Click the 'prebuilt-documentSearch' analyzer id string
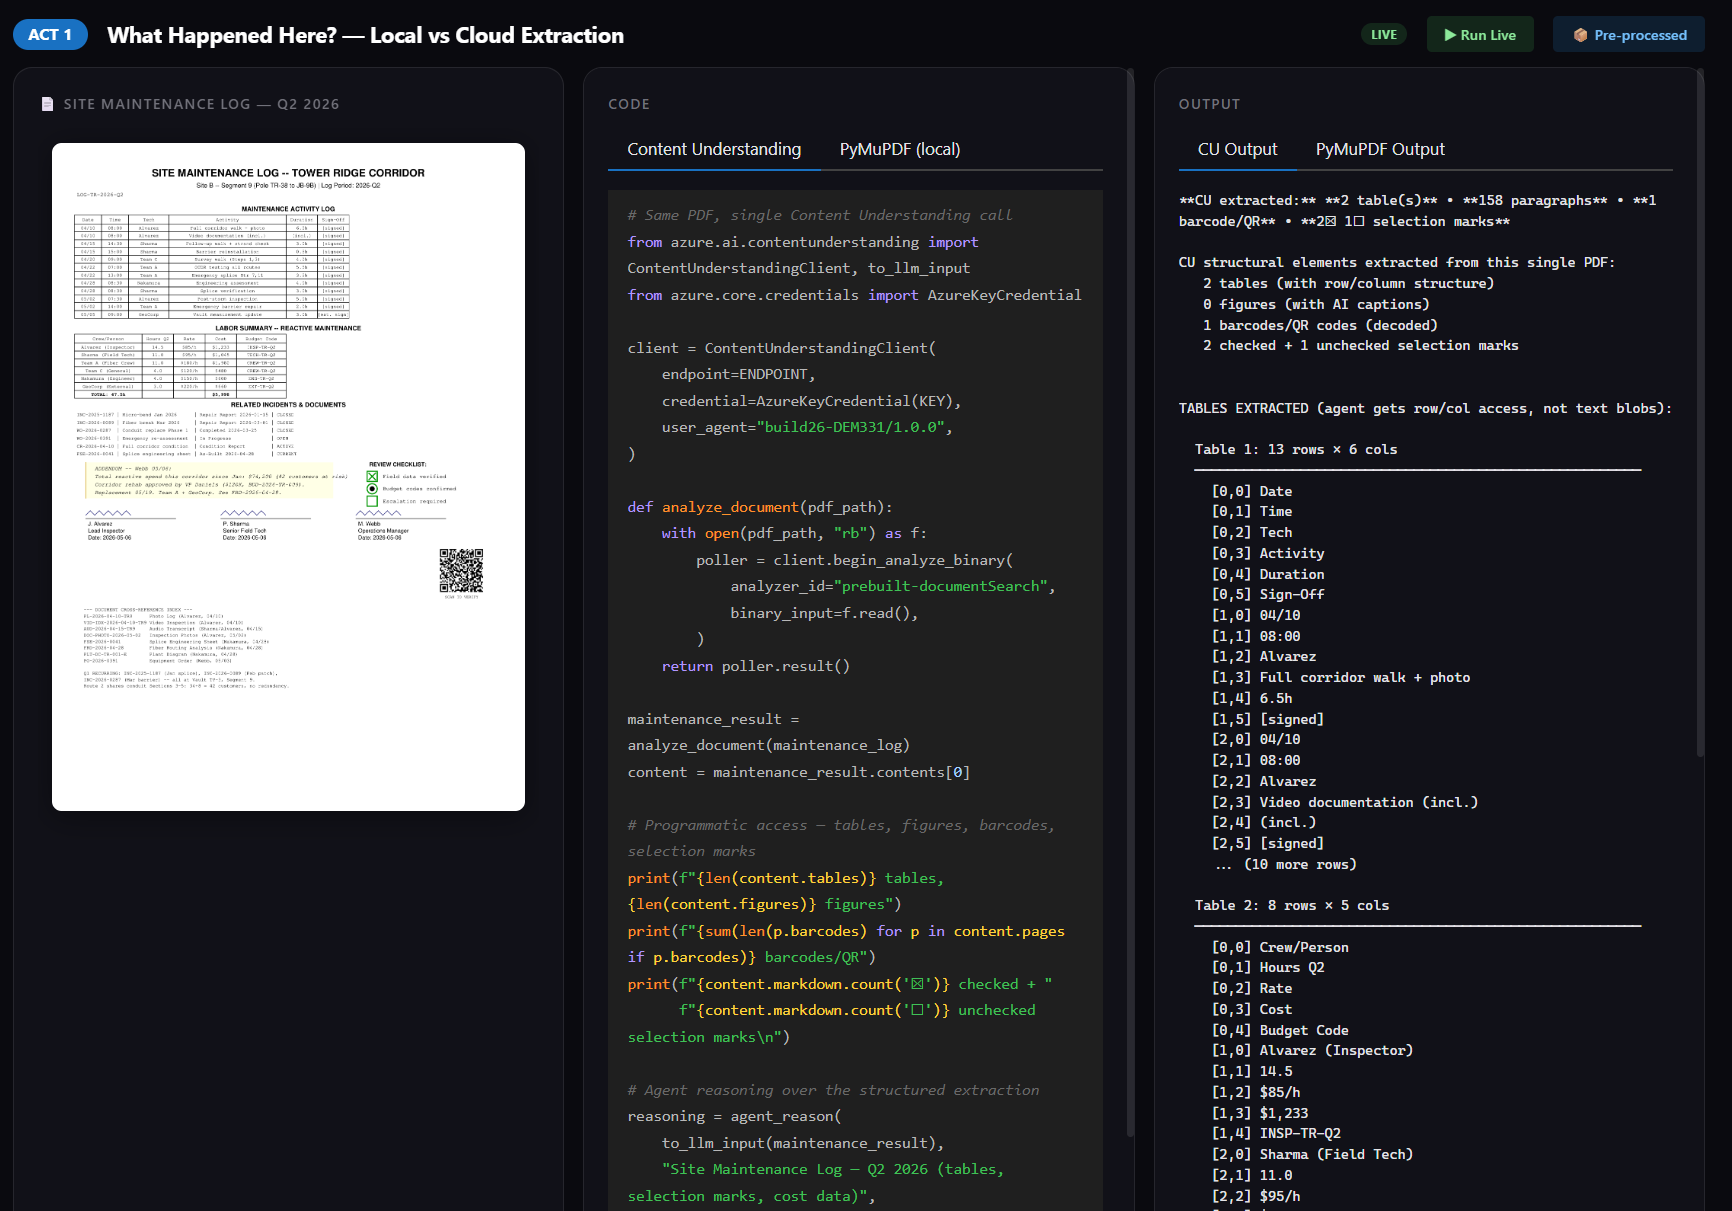 (x=941, y=586)
